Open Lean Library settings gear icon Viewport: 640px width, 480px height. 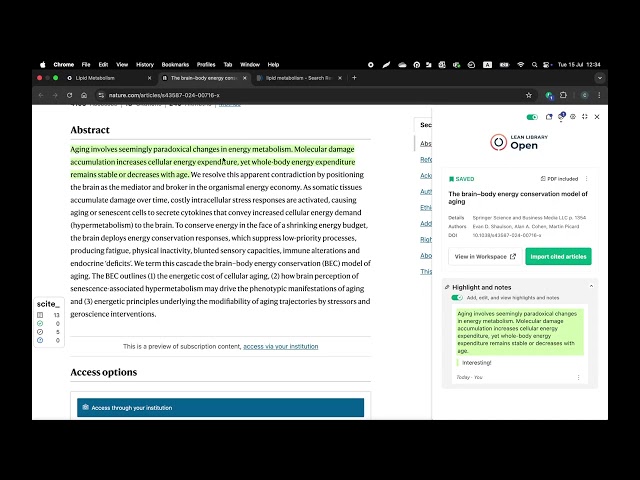(573, 117)
